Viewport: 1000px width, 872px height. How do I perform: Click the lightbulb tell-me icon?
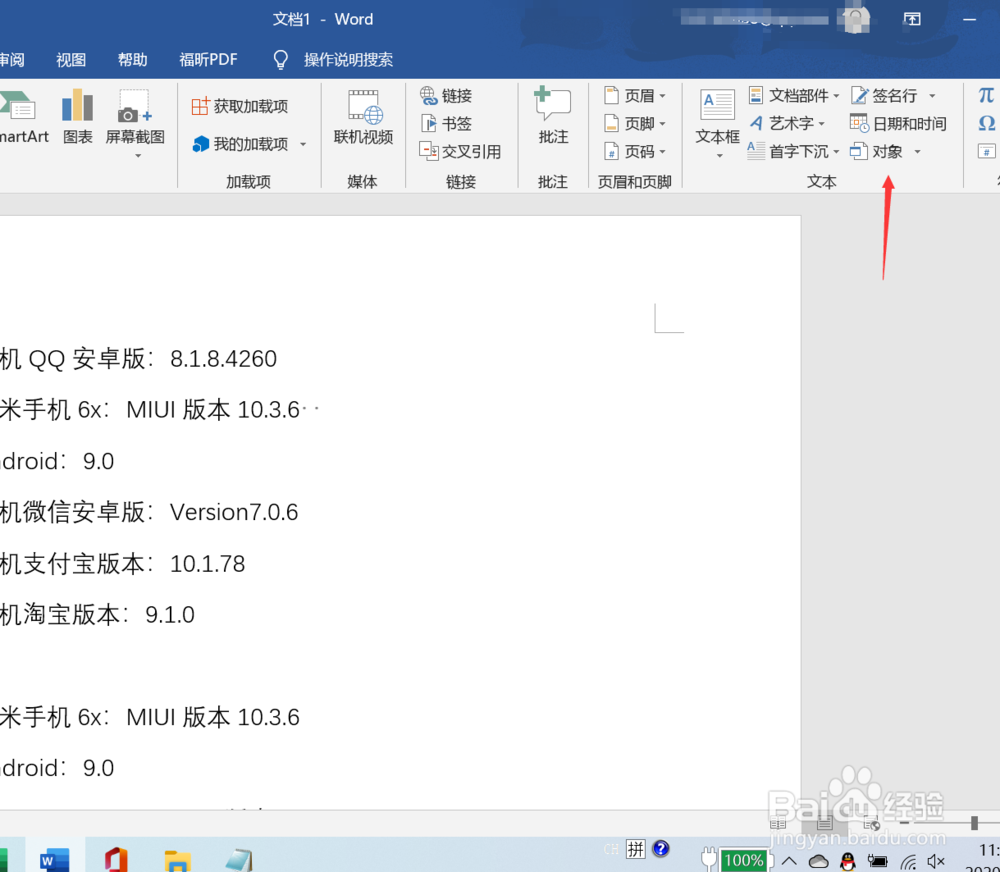(281, 60)
